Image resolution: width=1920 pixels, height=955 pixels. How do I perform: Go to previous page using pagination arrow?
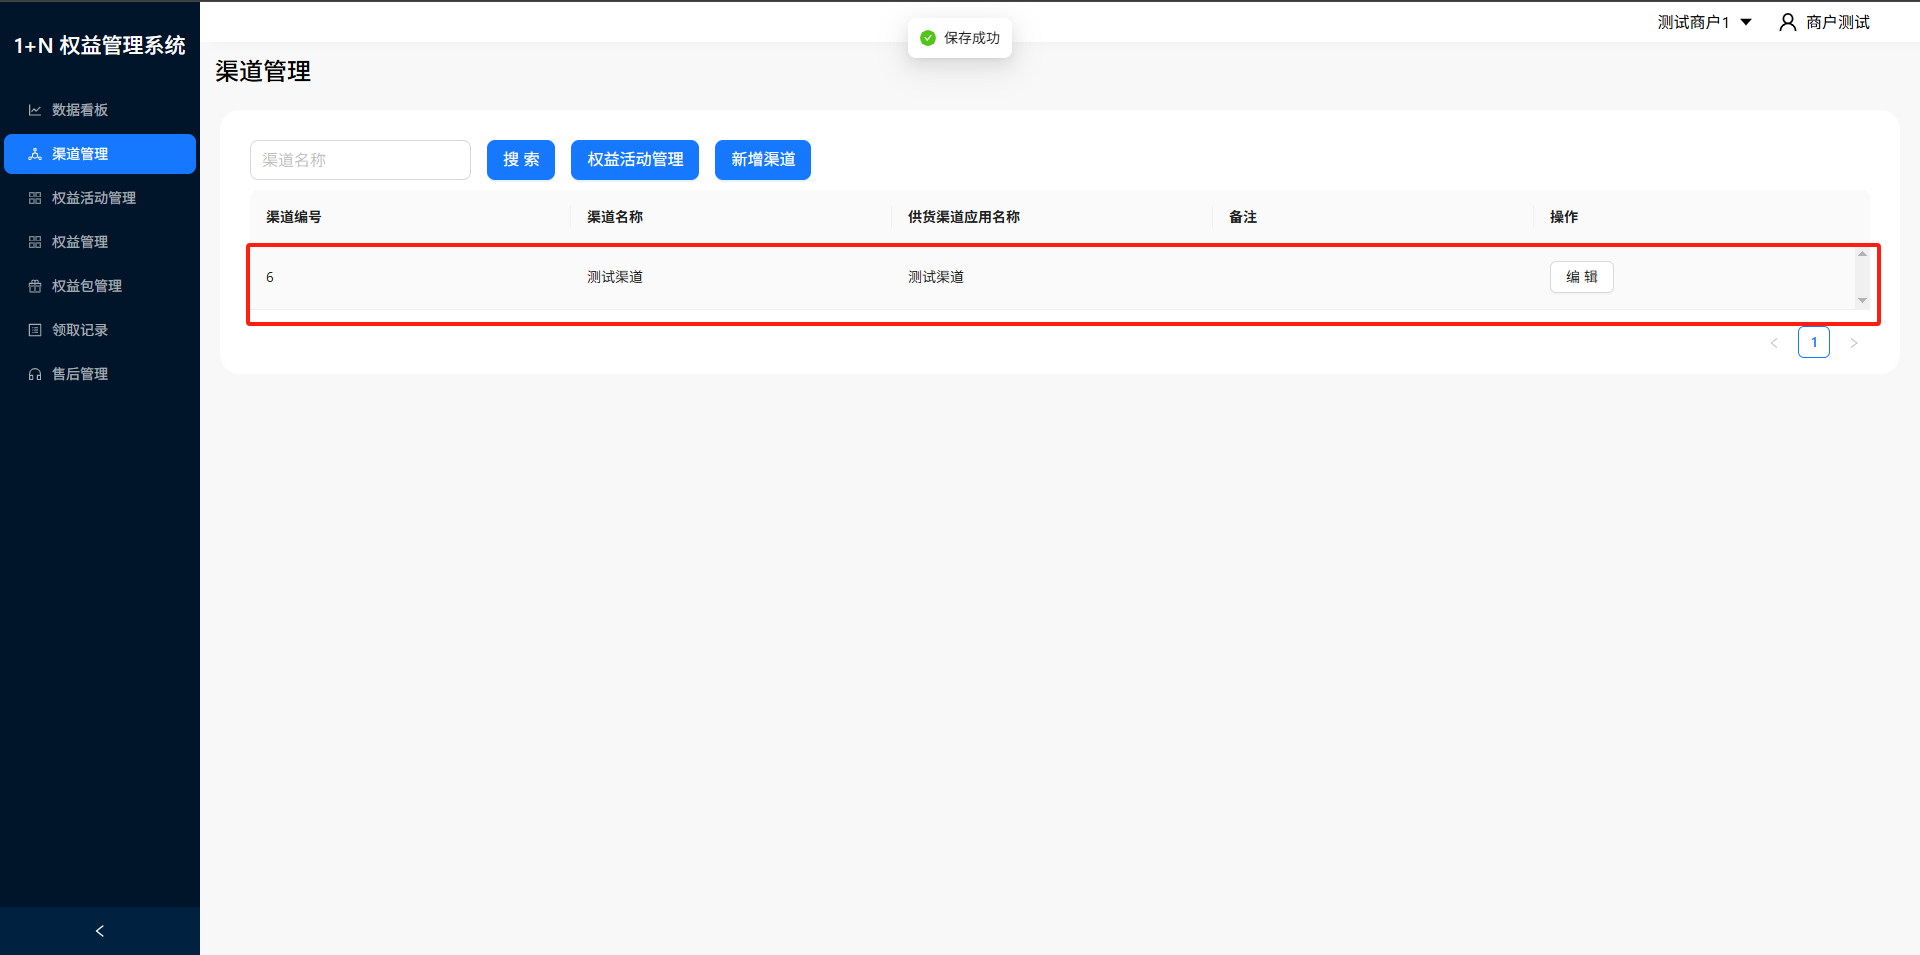point(1774,343)
